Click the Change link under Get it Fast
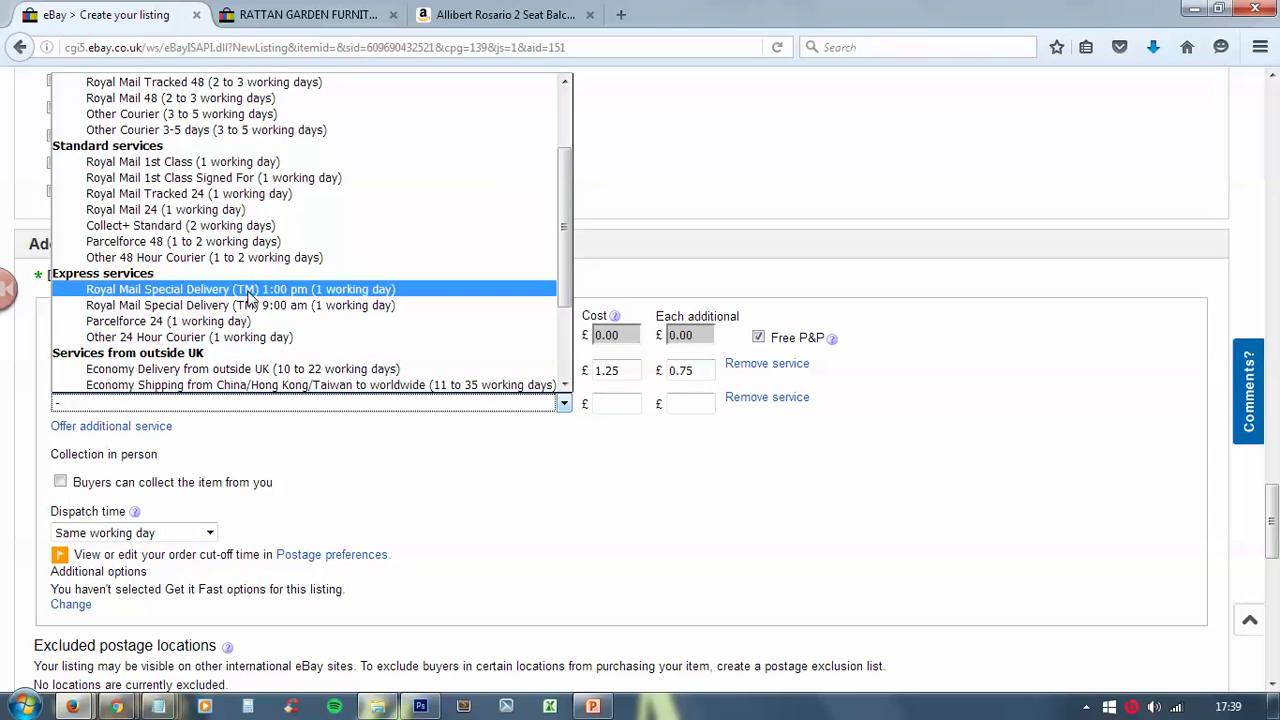The image size is (1280, 720). click(71, 604)
